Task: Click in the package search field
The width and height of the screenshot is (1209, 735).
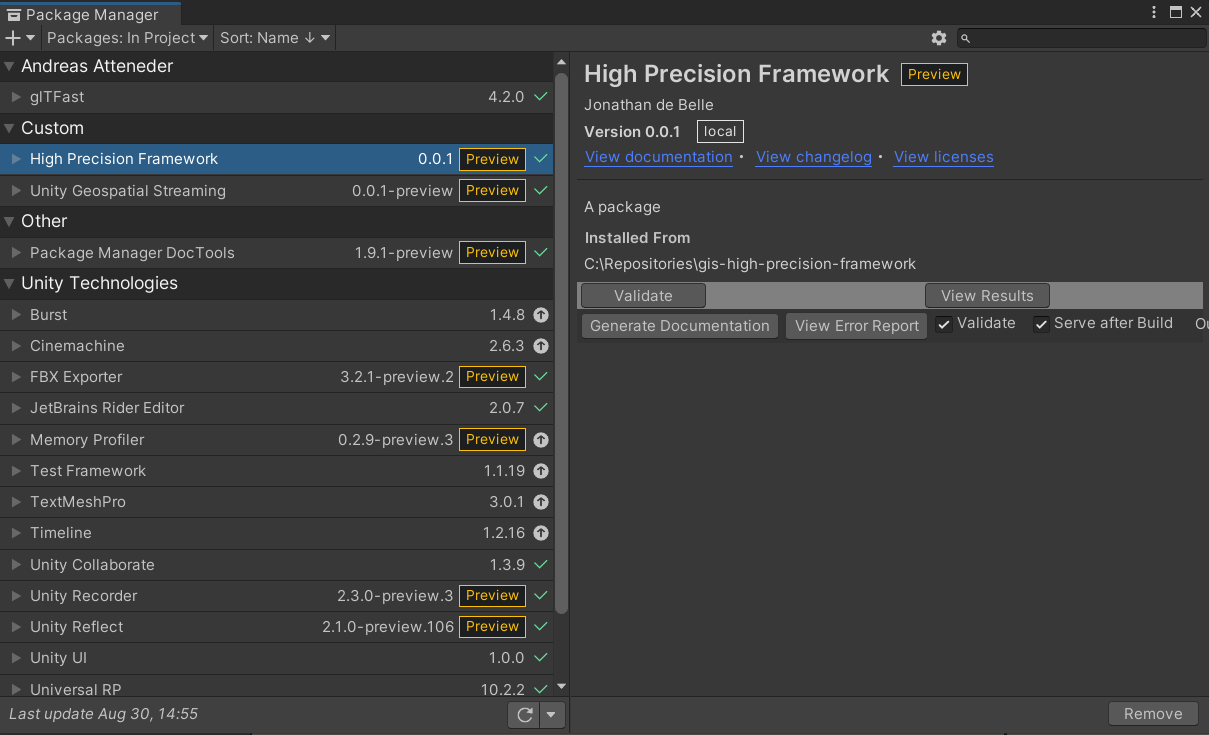Action: [x=1081, y=38]
